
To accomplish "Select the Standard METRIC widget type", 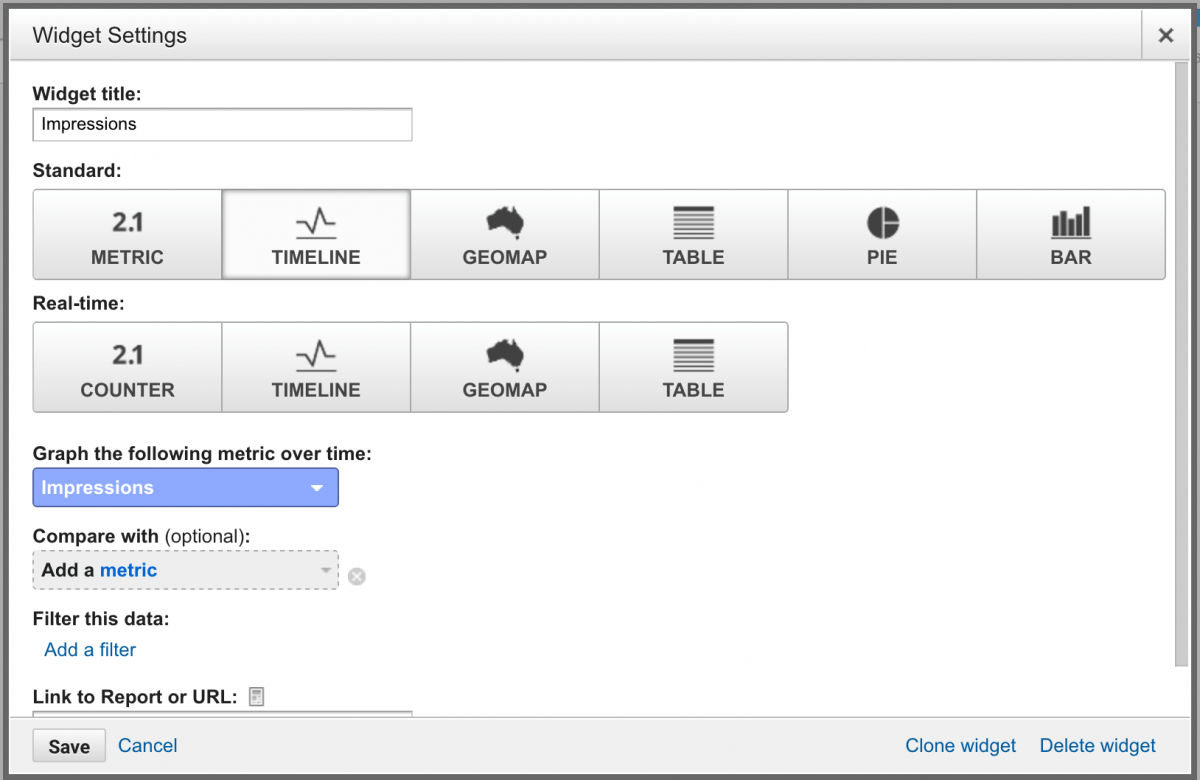I will pyautogui.click(x=127, y=235).
